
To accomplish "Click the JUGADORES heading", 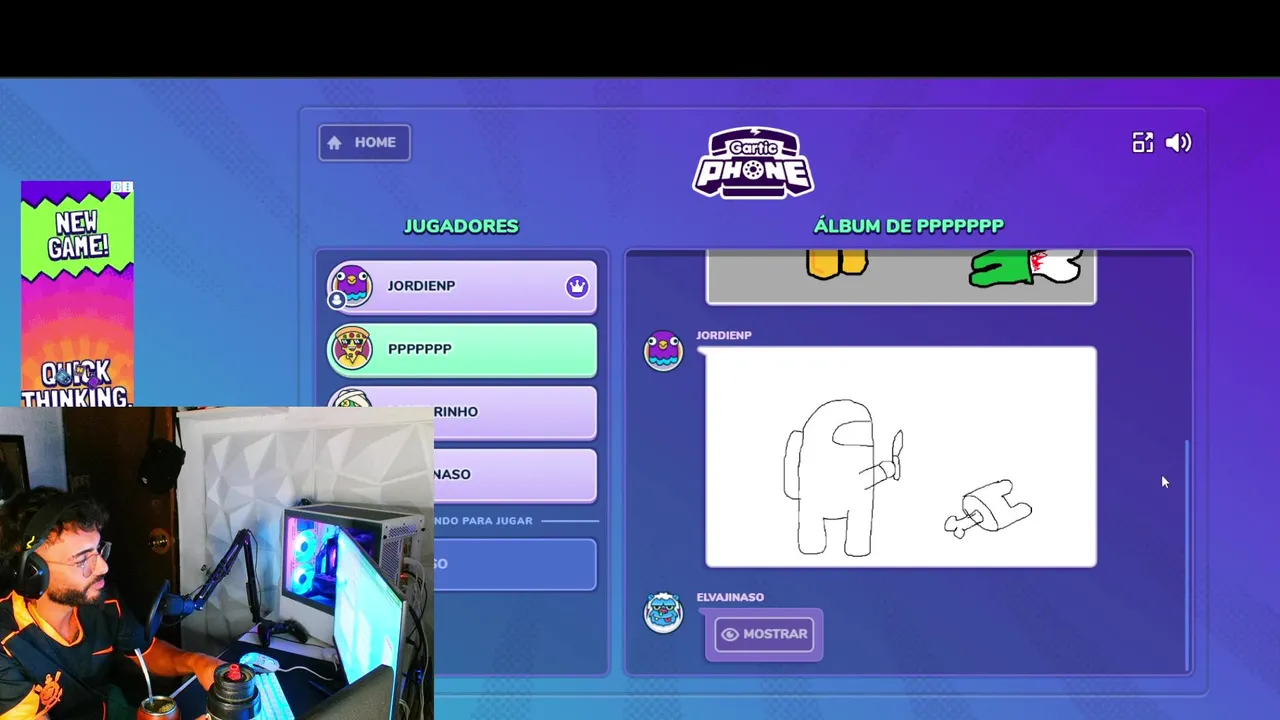I will [x=461, y=226].
